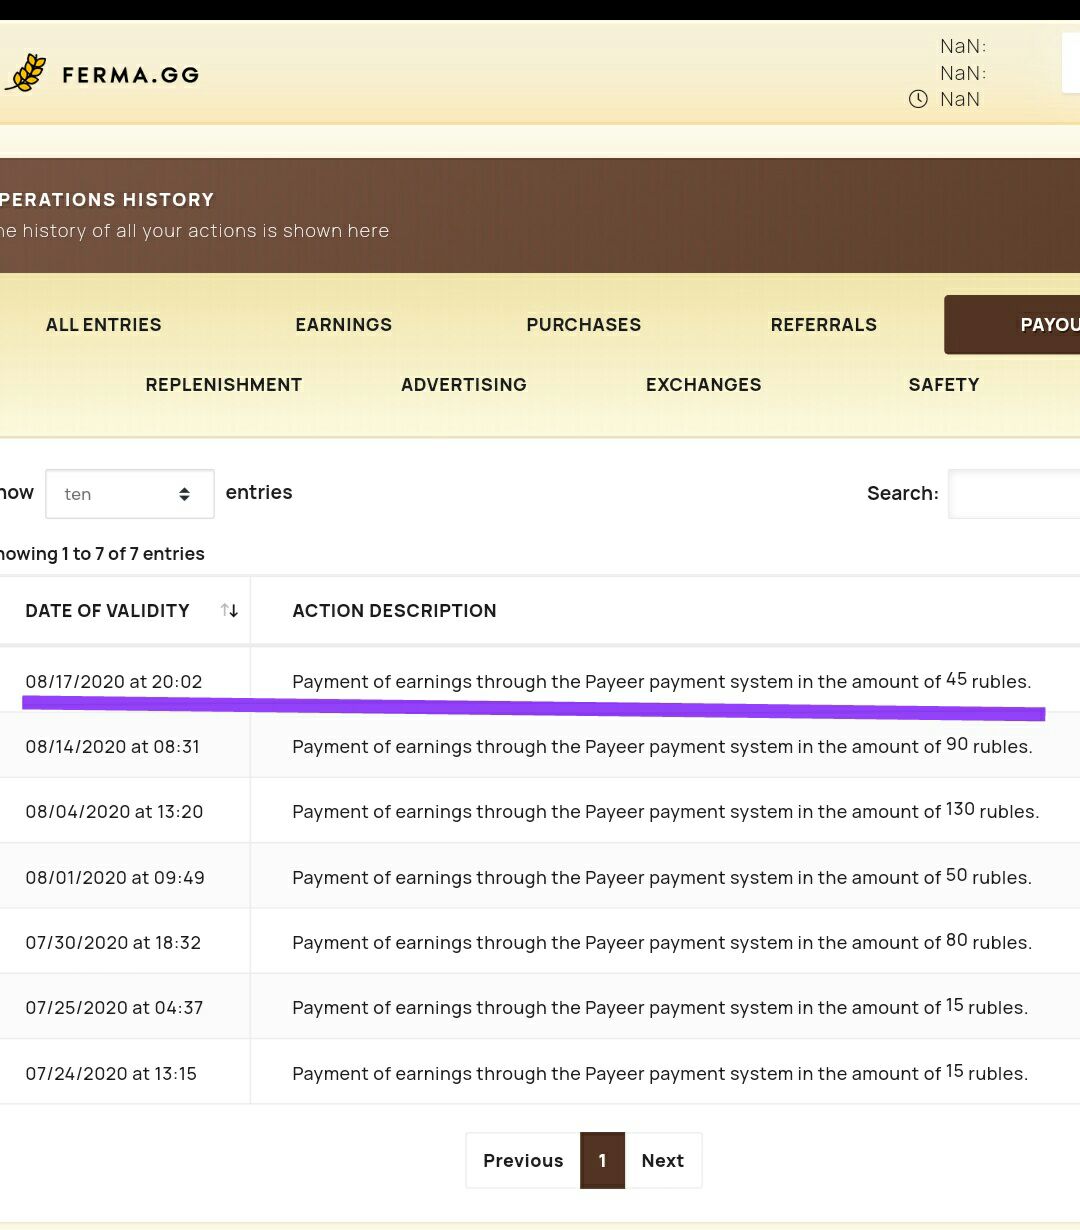The height and width of the screenshot is (1230, 1080).
Task: Switch to the Exchanges tab
Action: click(704, 385)
